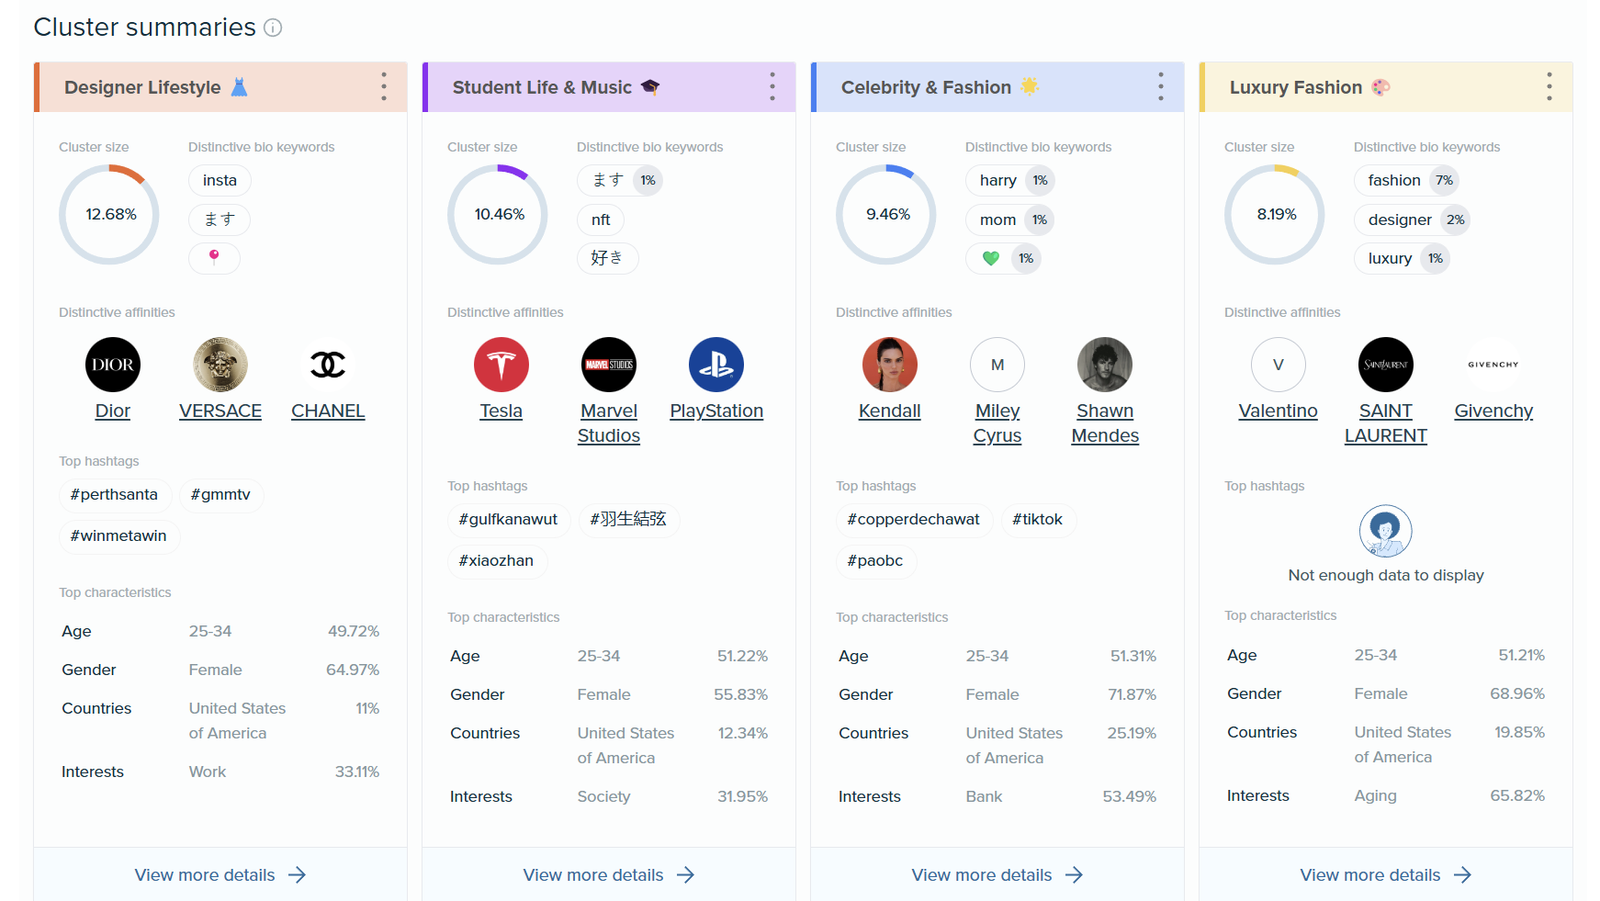The height and width of the screenshot is (901, 1600).
Task: Open the Designer Lifestyle card options menu
Action: 384,87
